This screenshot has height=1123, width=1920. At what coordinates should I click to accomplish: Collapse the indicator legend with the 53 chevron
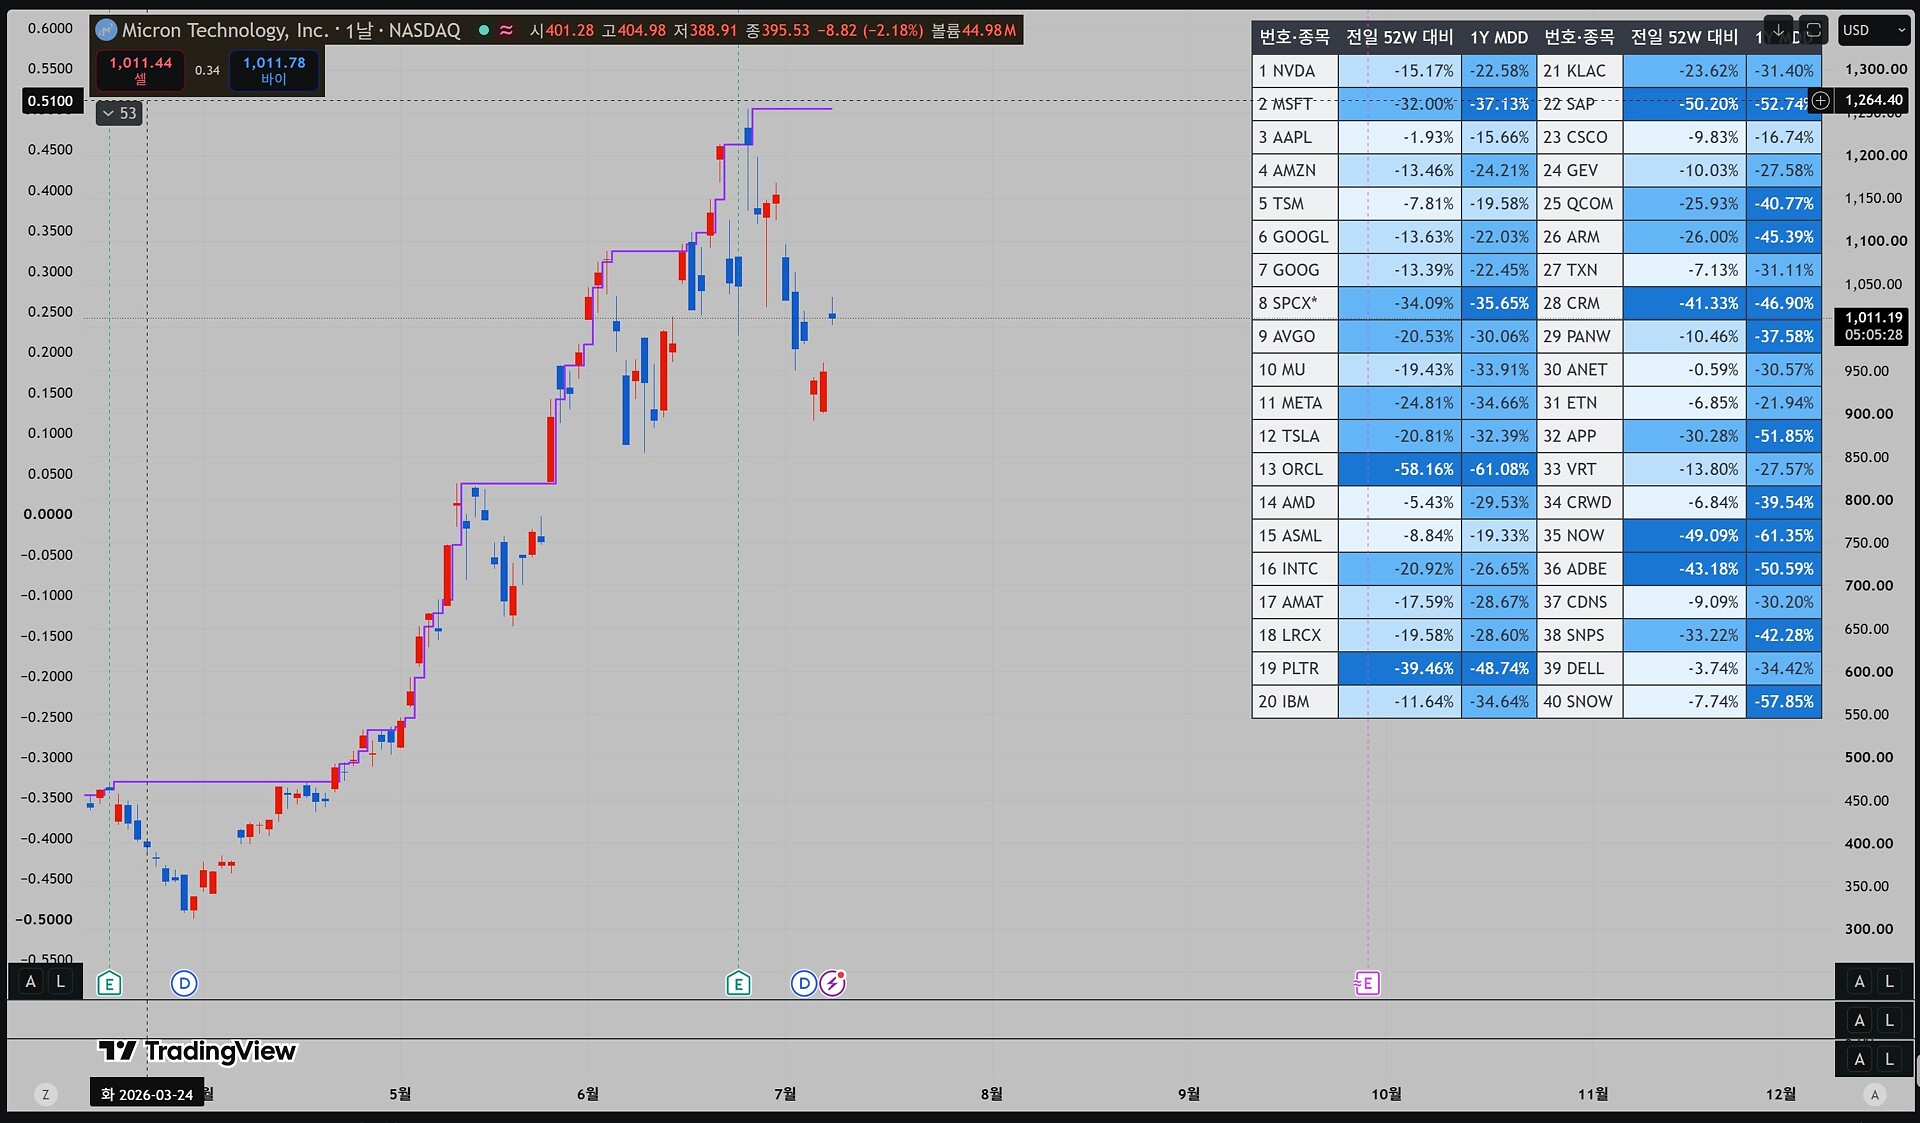119,113
